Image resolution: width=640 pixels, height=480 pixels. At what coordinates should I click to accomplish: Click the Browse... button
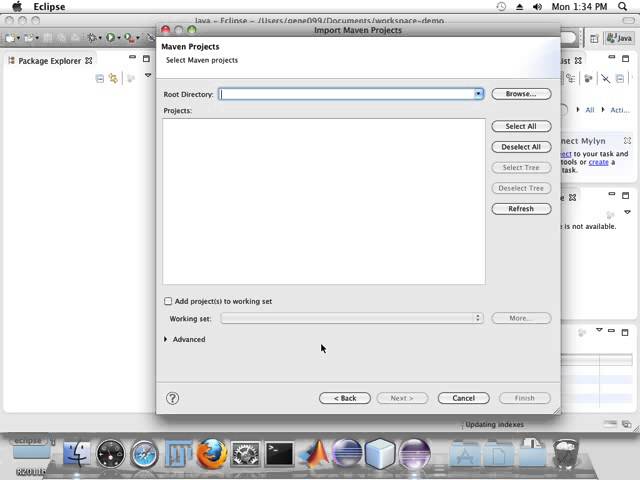(x=521, y=94)
